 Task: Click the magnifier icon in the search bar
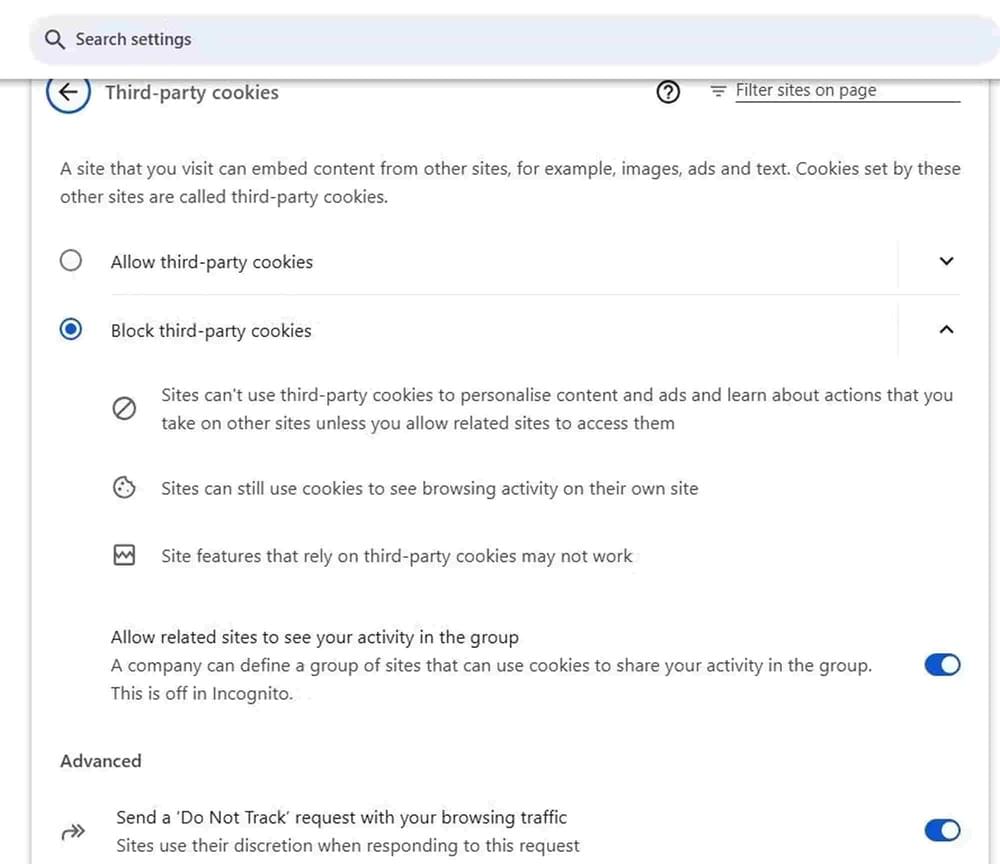pyautogui.click(x=55, y=40)
